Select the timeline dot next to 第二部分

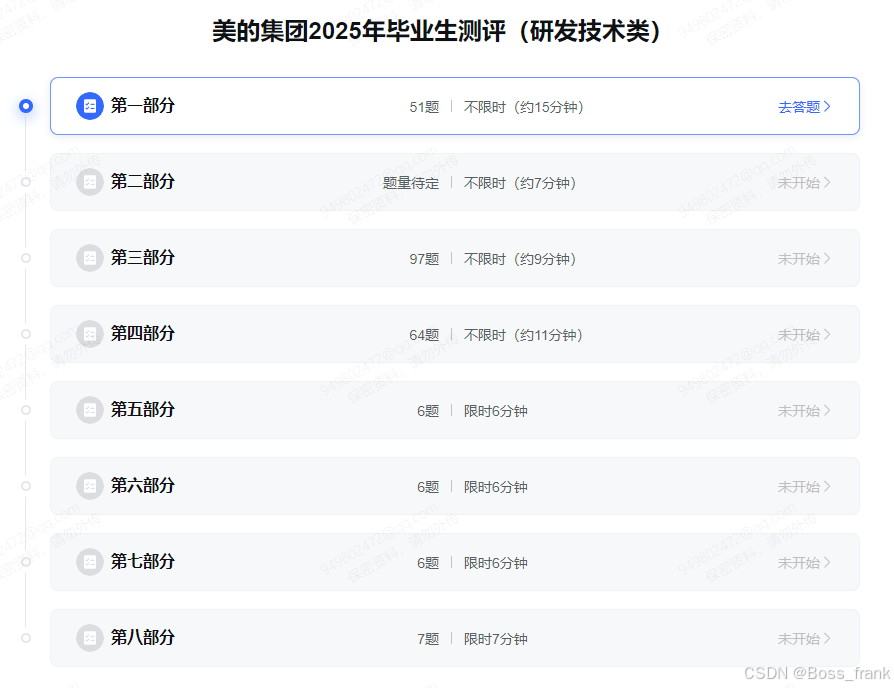[26, 182]
